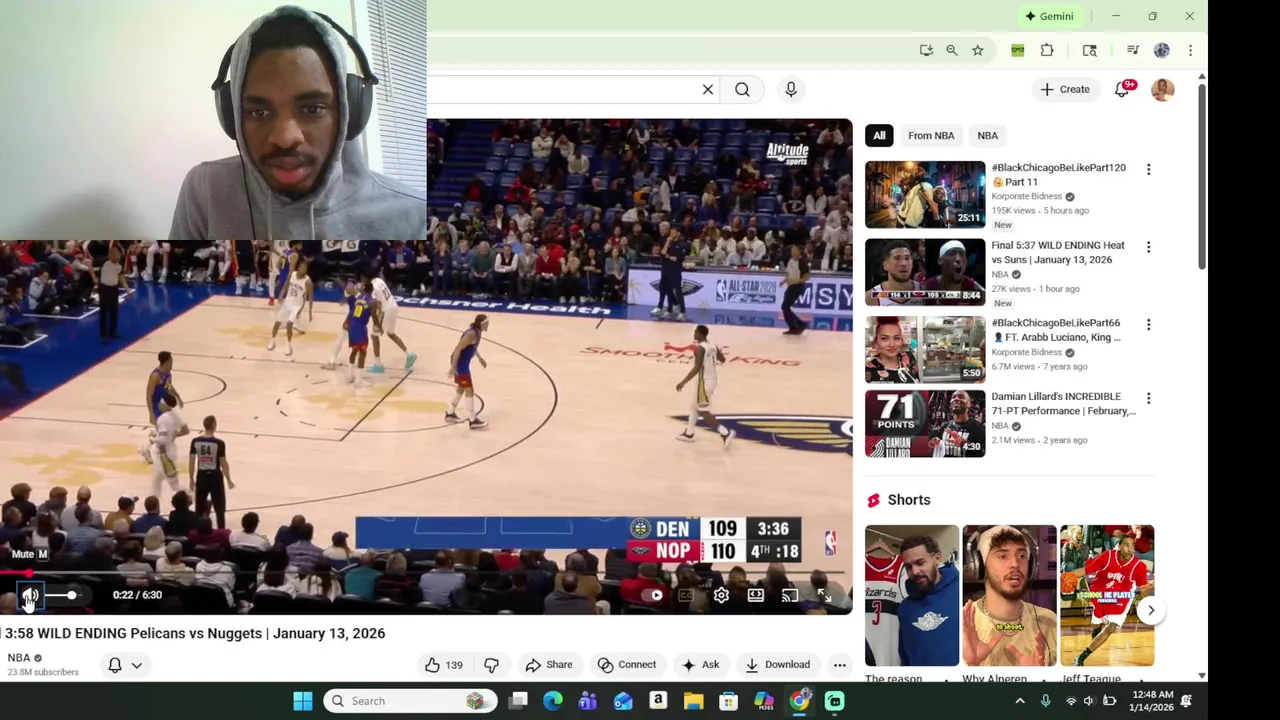1280x720 pixels.
Task: Like the video (139 likes)
Action: coord(444,665)
